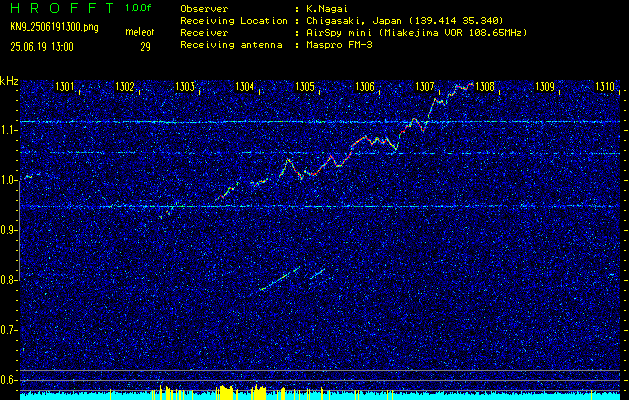Click the Receiving antenna label
The width and height of the screenshot is (629, 400).
click(231, 45)
